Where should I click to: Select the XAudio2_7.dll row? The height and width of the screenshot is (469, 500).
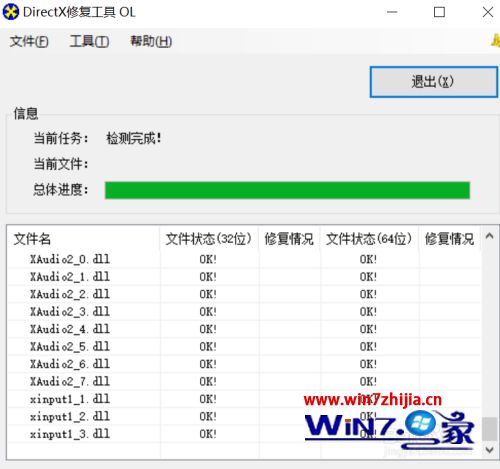pos(244,381)
